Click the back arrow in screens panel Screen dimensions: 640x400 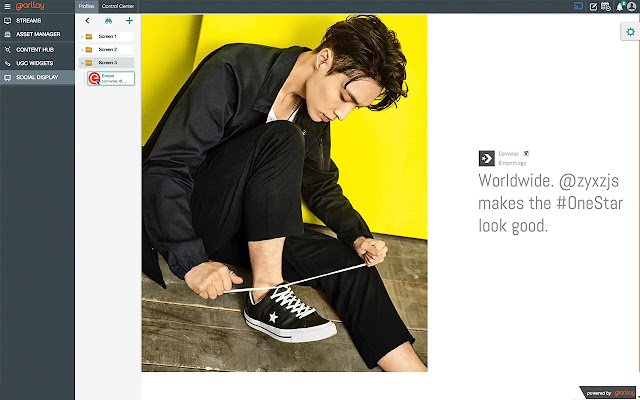(87, 20)
